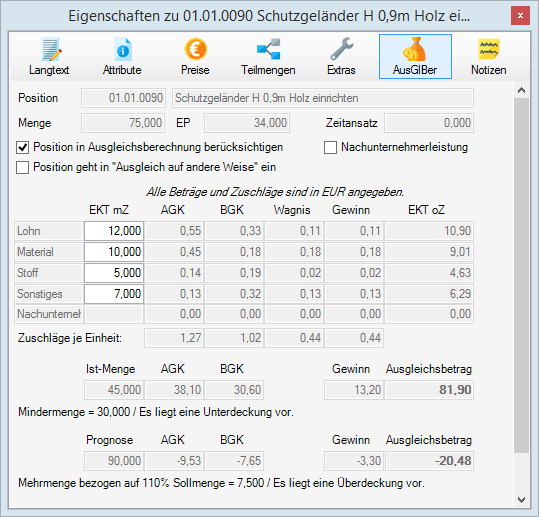Click the Prognose AGK value -9,53
539x517 pixels.
(174, 461)
